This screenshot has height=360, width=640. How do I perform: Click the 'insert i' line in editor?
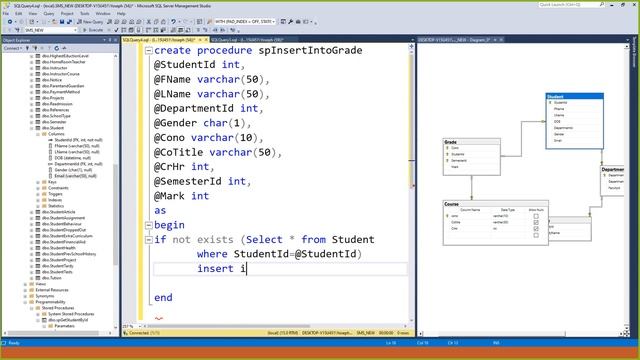tap(280, 269)
